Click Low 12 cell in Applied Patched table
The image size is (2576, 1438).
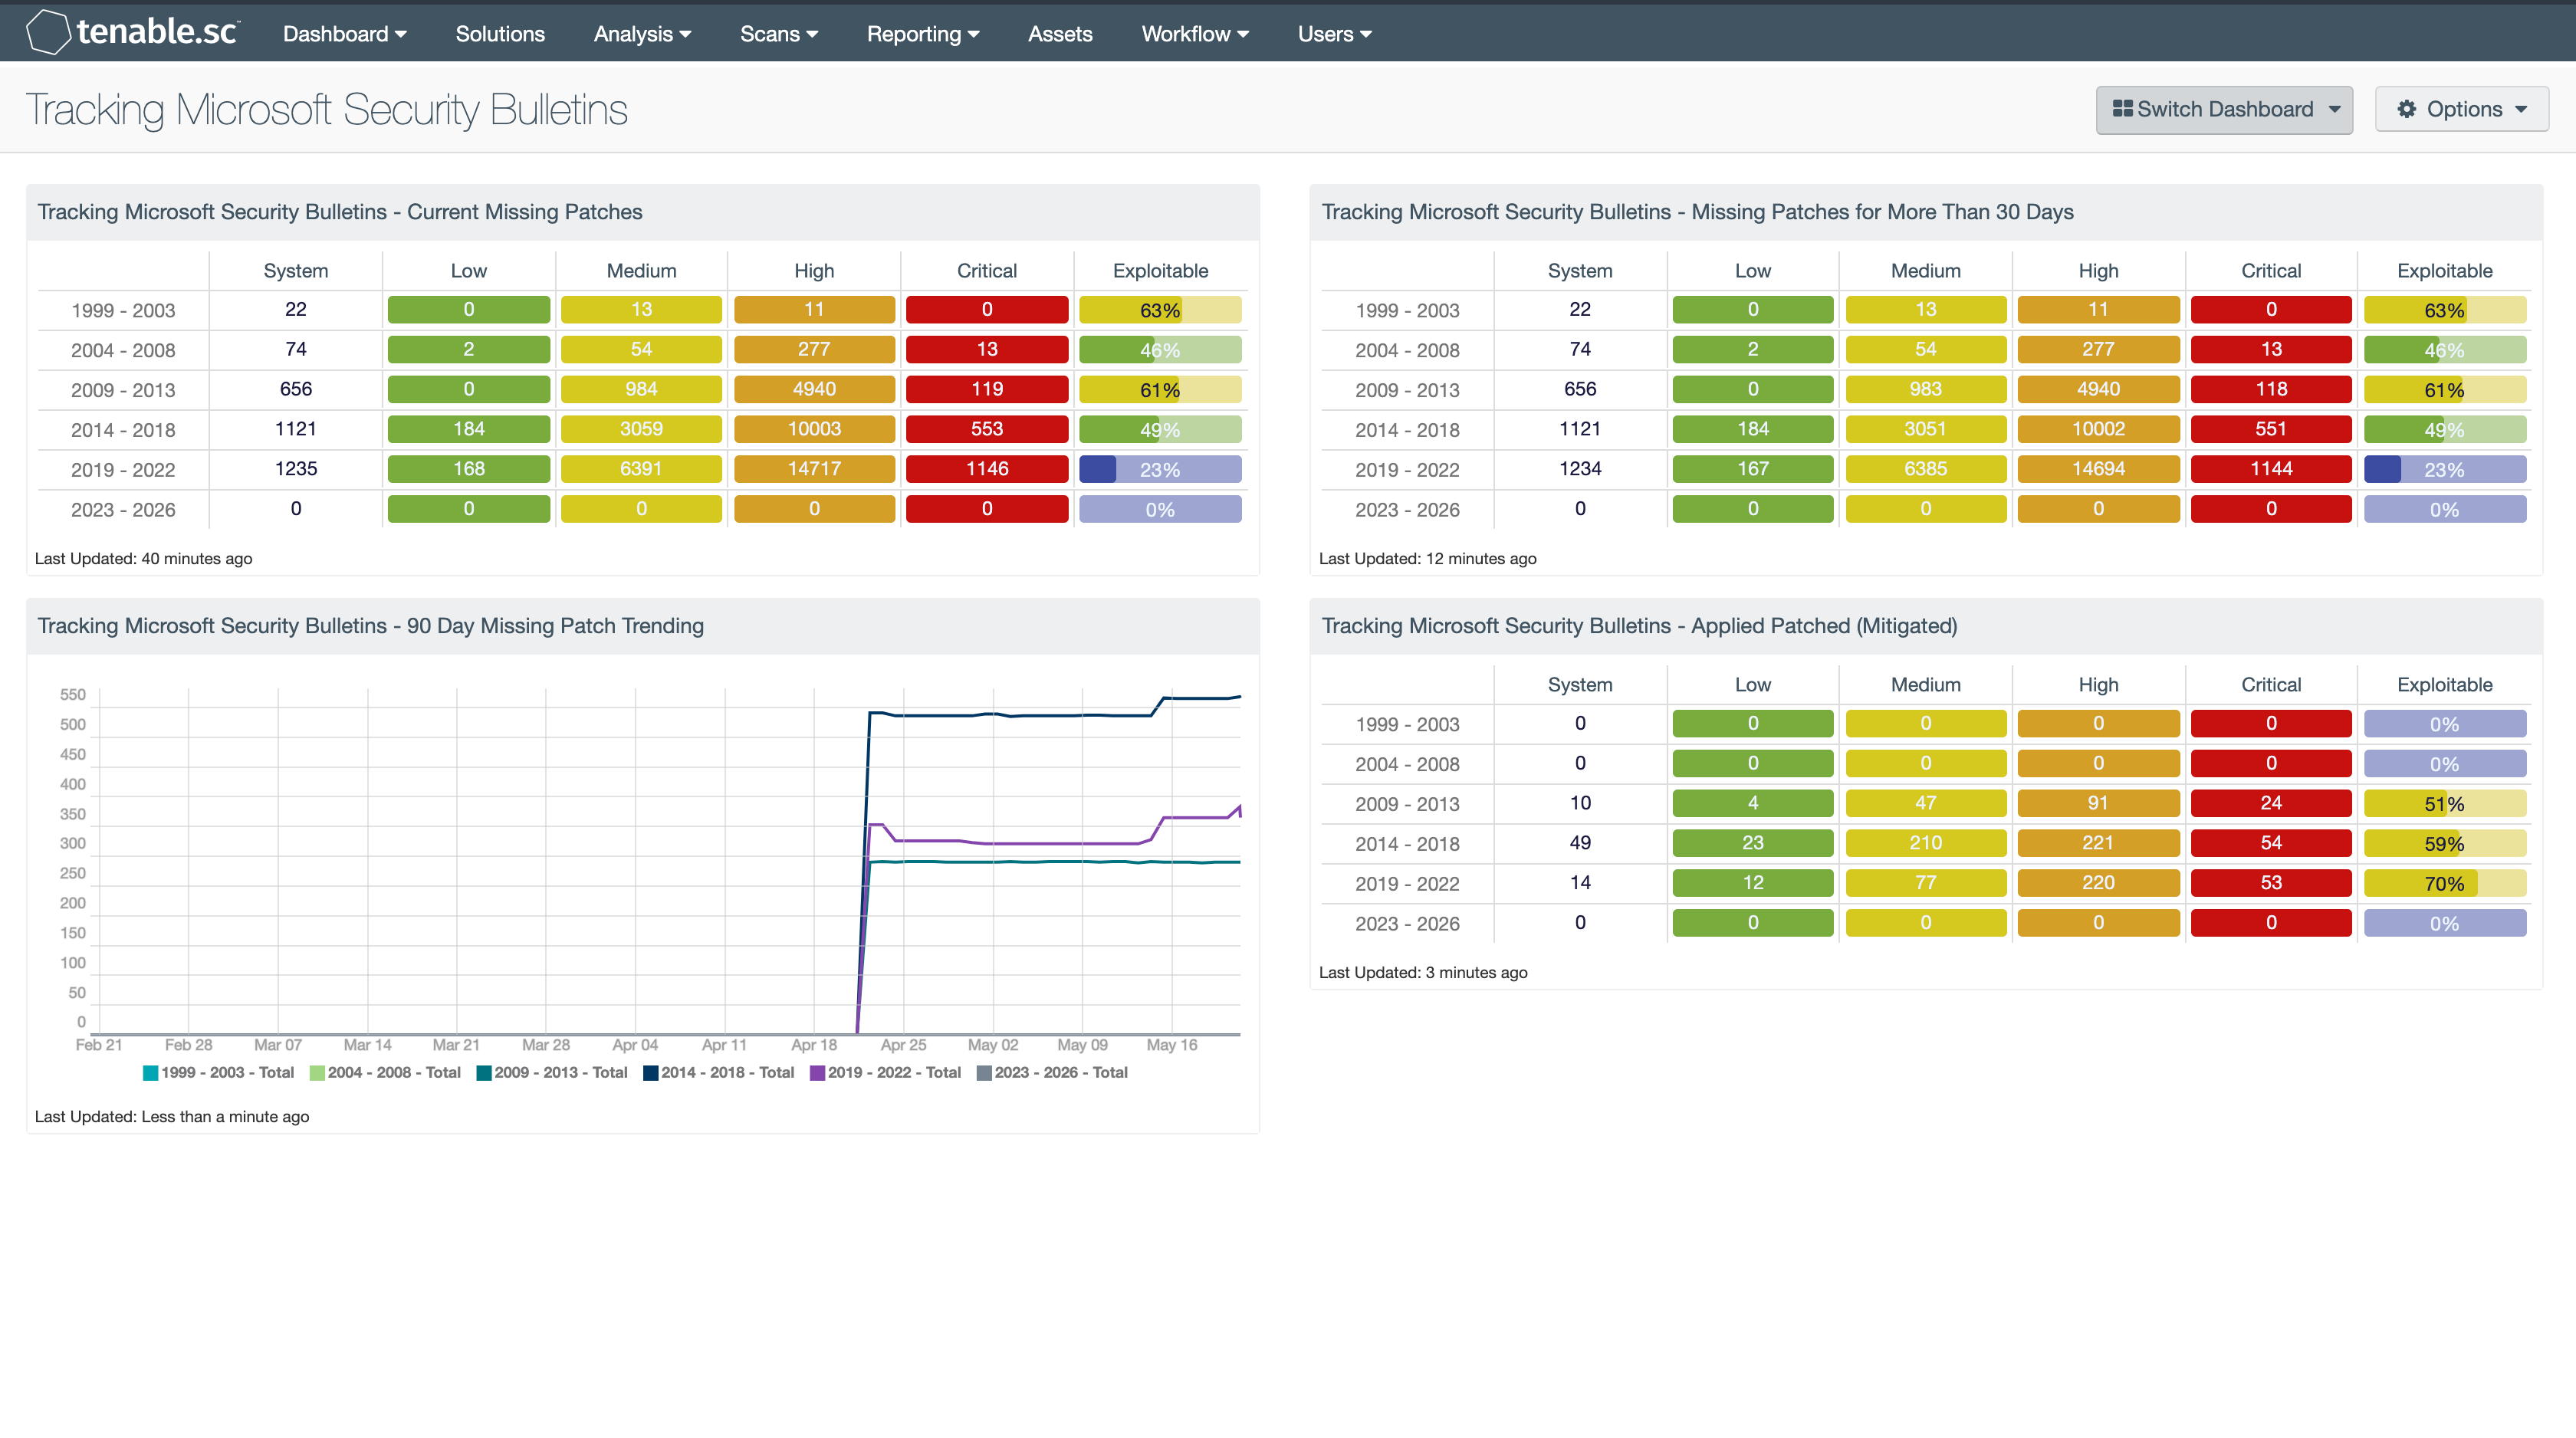1752,883
